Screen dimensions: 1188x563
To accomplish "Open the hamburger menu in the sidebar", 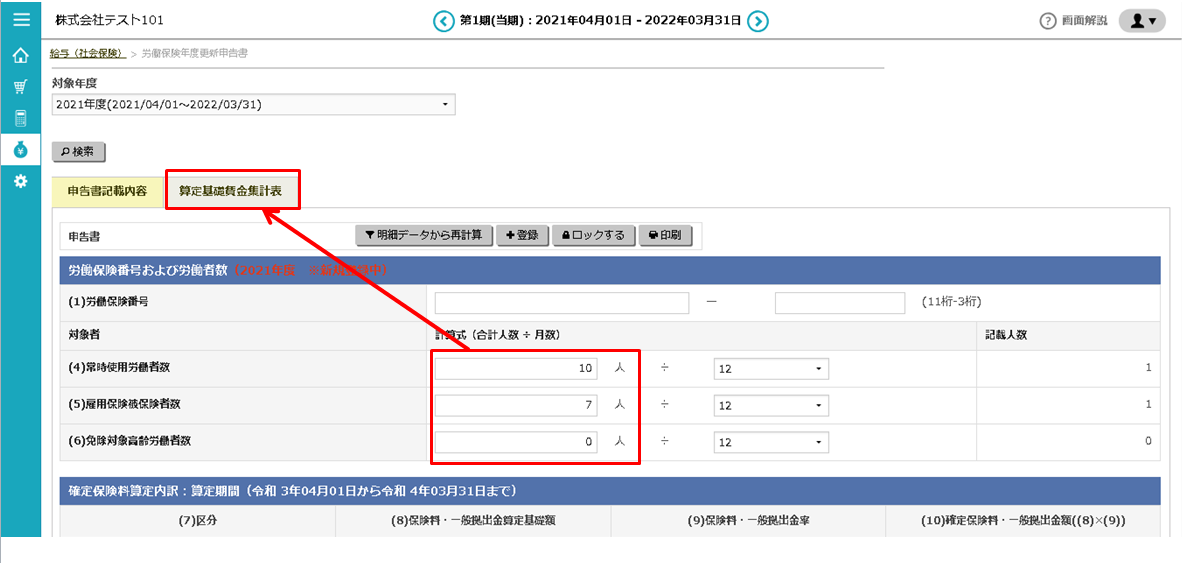I will click(x=20, y=19).
